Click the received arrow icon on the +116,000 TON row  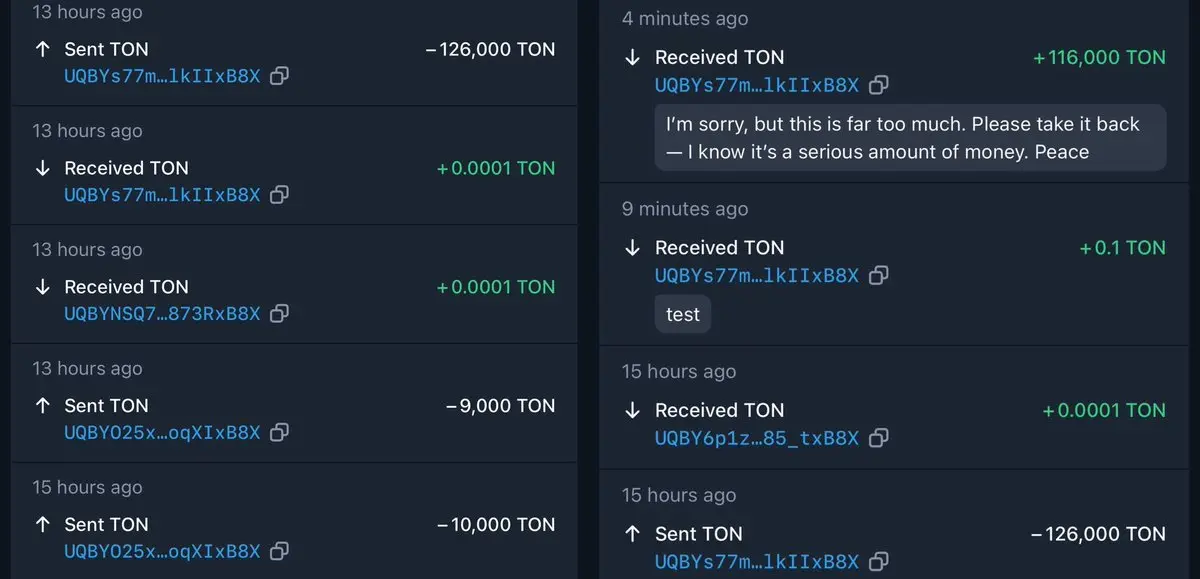pyautogui.click(x=632, y=58)
